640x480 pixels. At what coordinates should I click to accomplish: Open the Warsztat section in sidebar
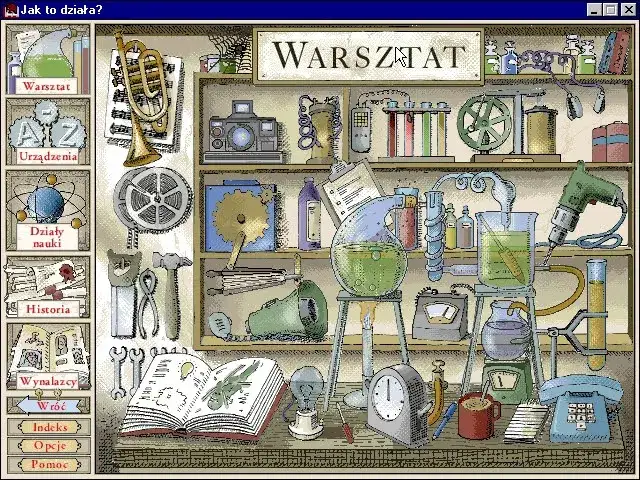coord(47,60)
